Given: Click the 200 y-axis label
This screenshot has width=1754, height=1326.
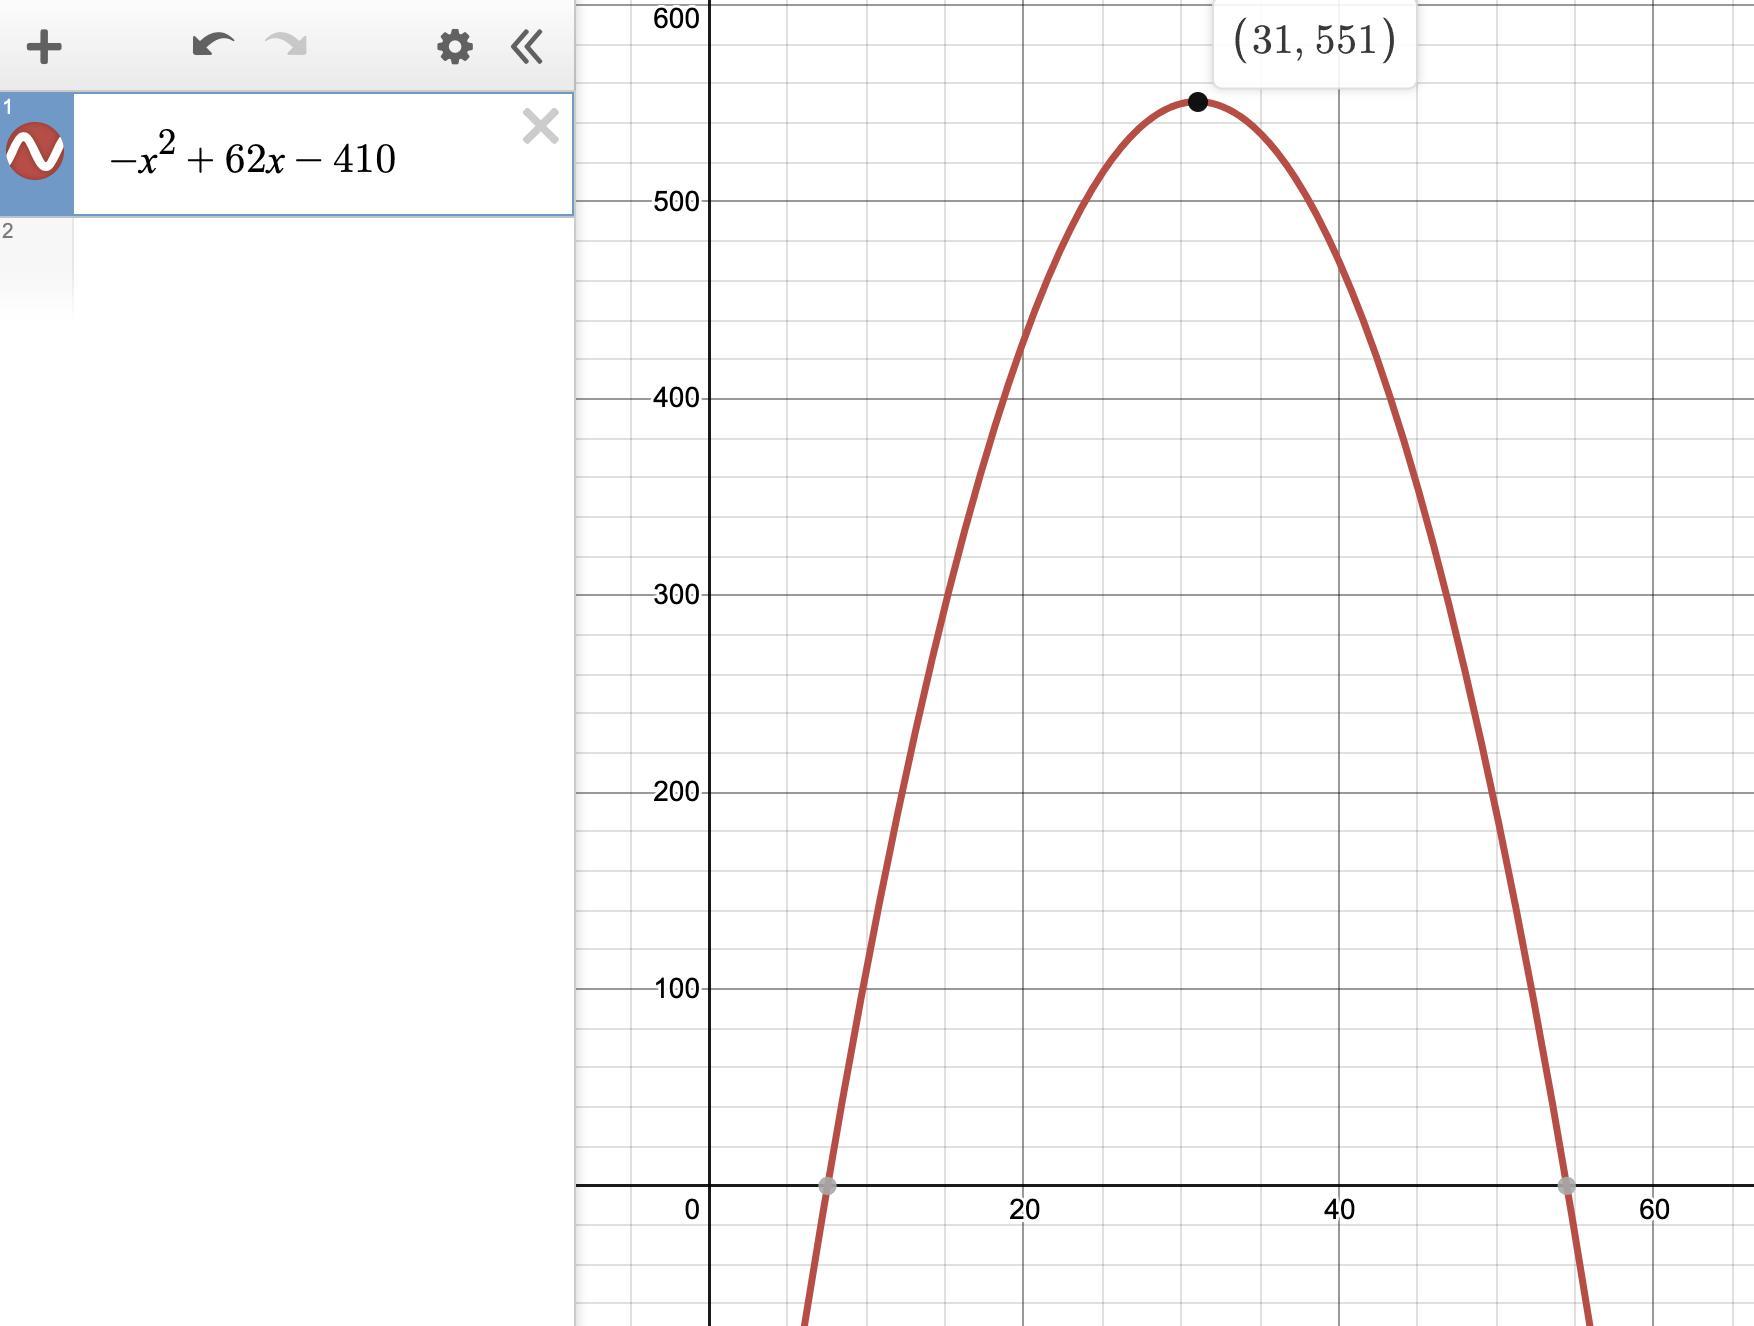Looking at the screenshot, I should click(676, 792).
